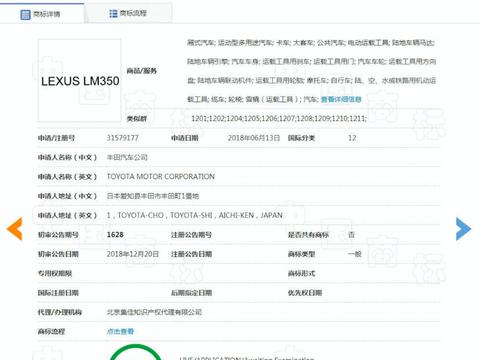The height and width of the screenshot is (360, 480).
Task: Select application date 2018年06月13日
Action: point(254,138)
